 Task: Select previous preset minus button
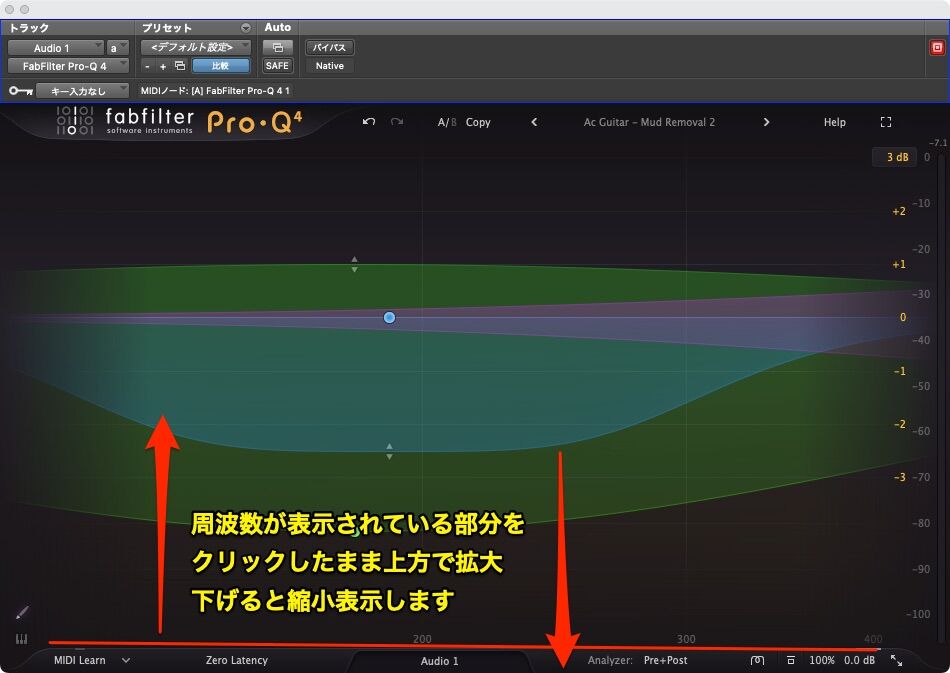coord(147,66)
